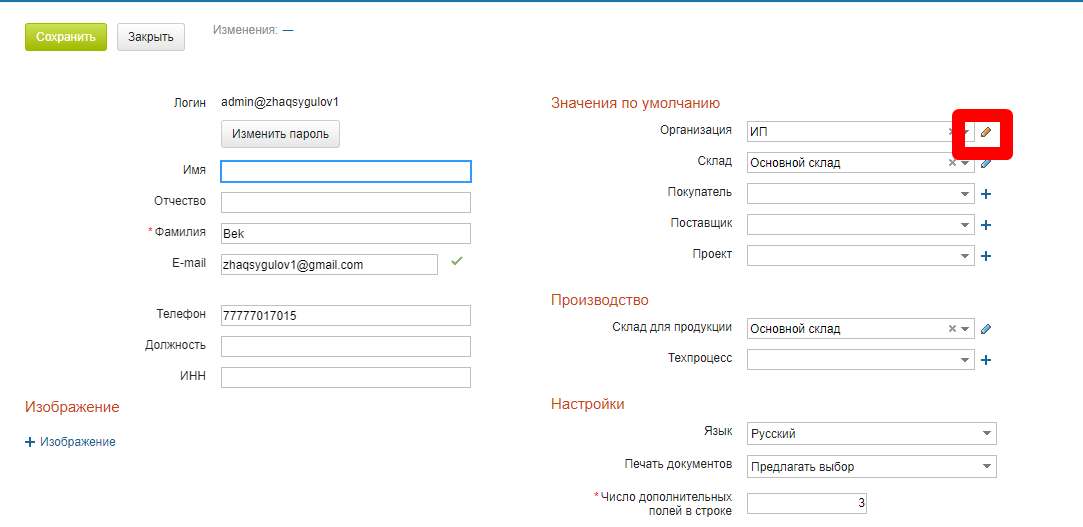Edit the default Склад pencil icon
This screenshot has height=527, width=1083.
986,163
